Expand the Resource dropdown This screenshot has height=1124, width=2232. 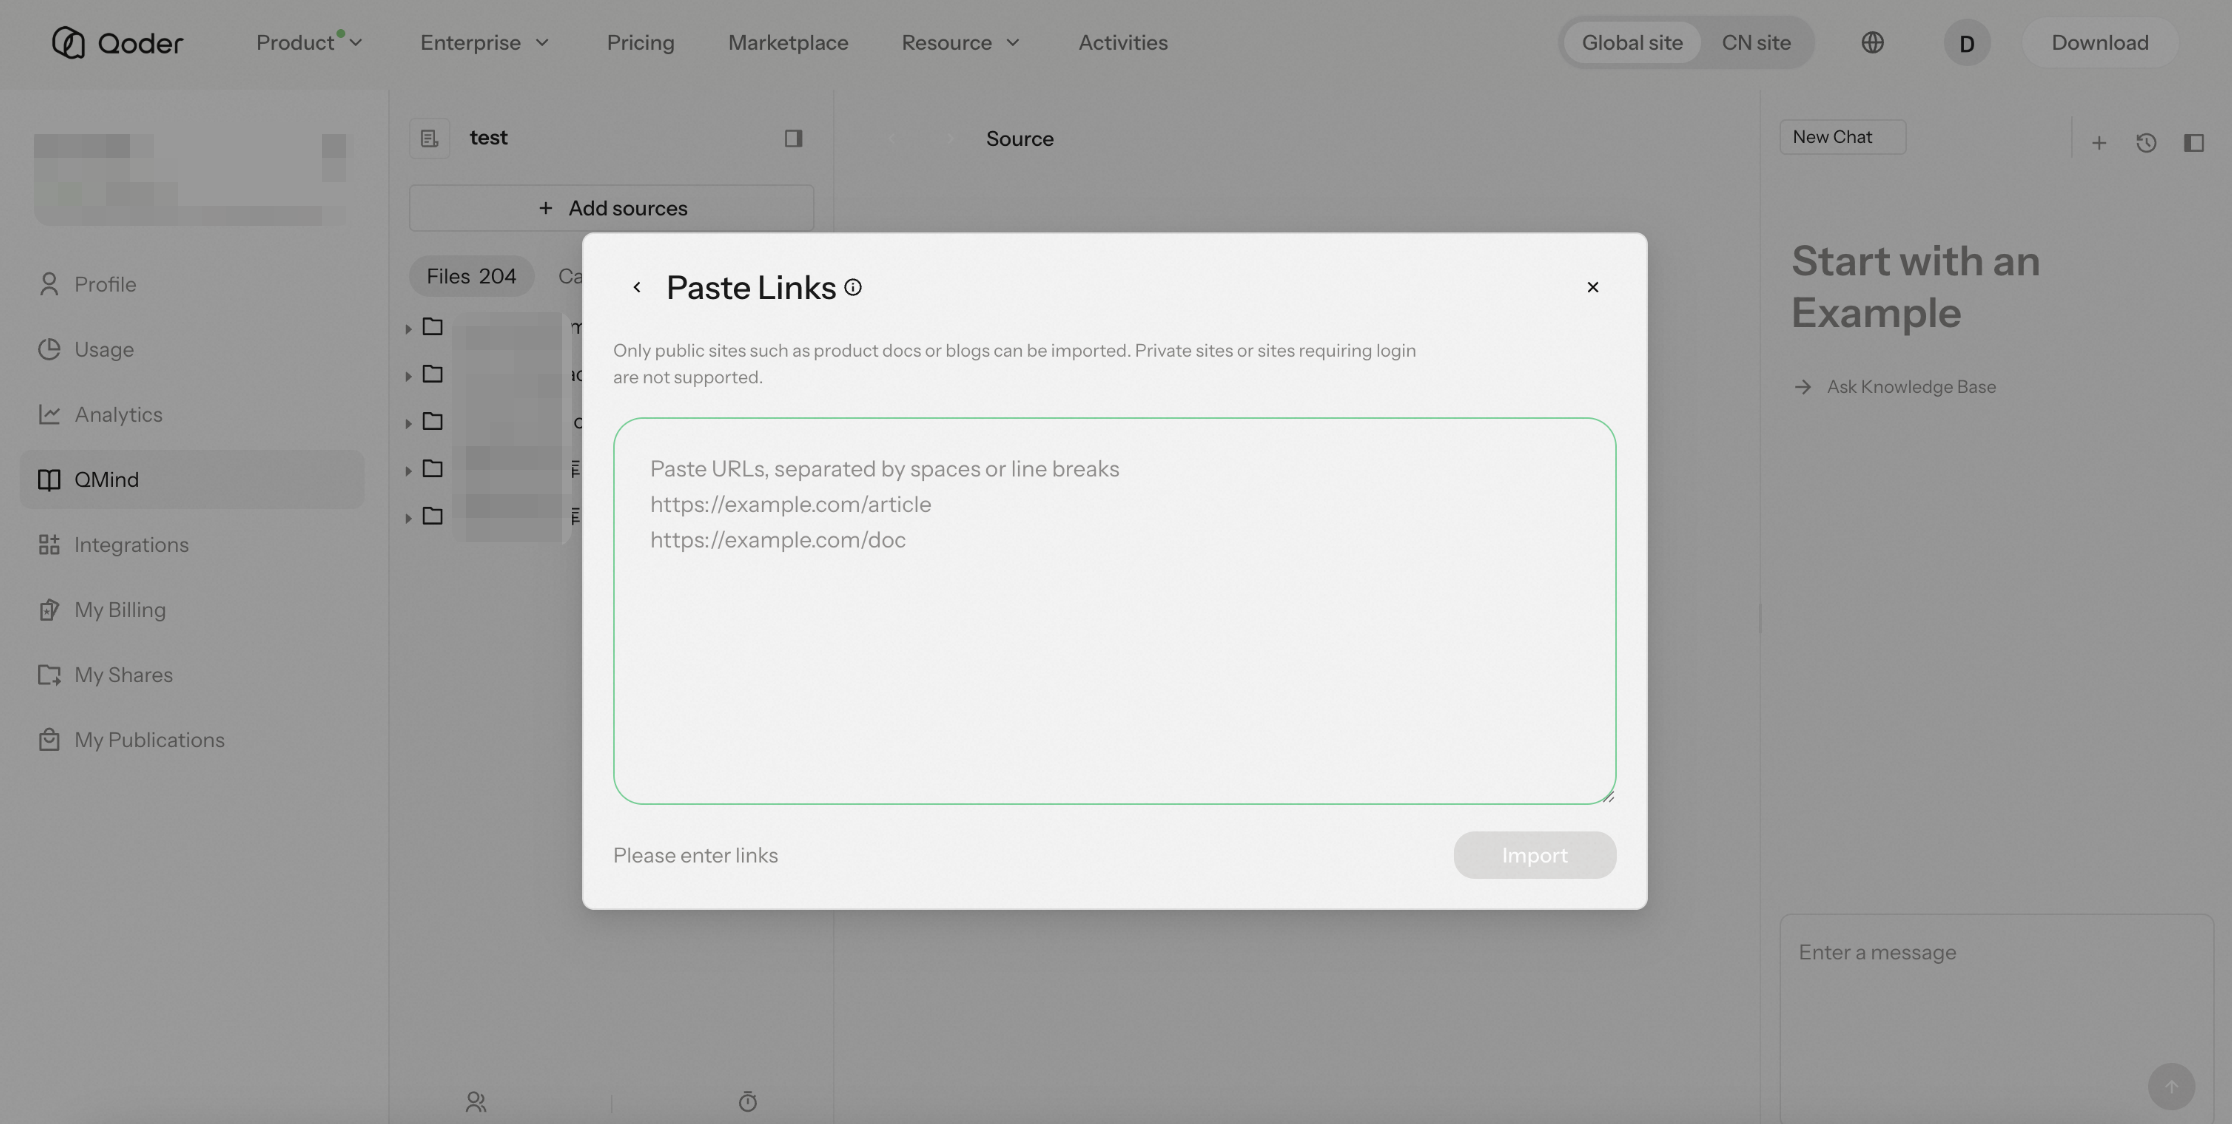(961, 42)
